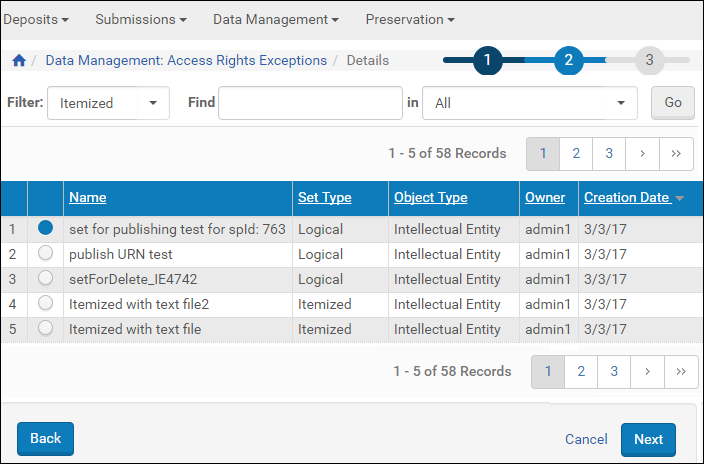Image resolution: width=704 pixels, height=464 pixels.
Task: Click wizard progress step 2 indicator
Action: (568, 60)
